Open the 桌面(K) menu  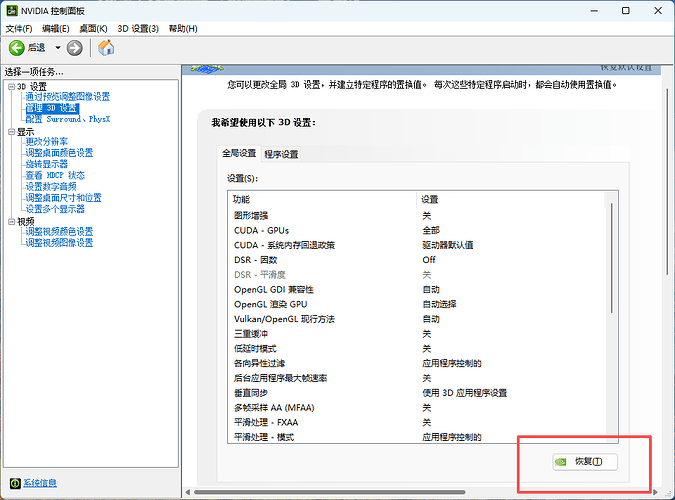[x=93, y=28]
